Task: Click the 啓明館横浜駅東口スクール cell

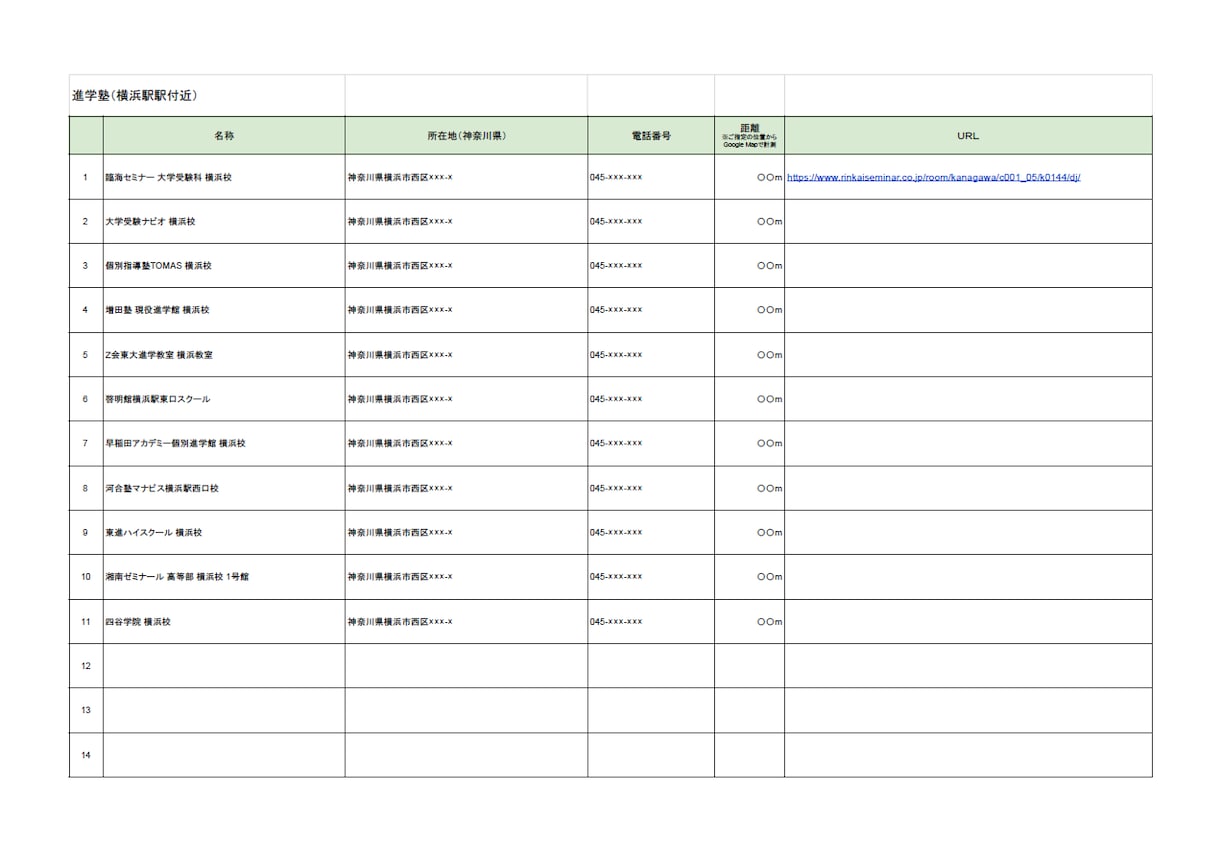Action: (224, 399)
